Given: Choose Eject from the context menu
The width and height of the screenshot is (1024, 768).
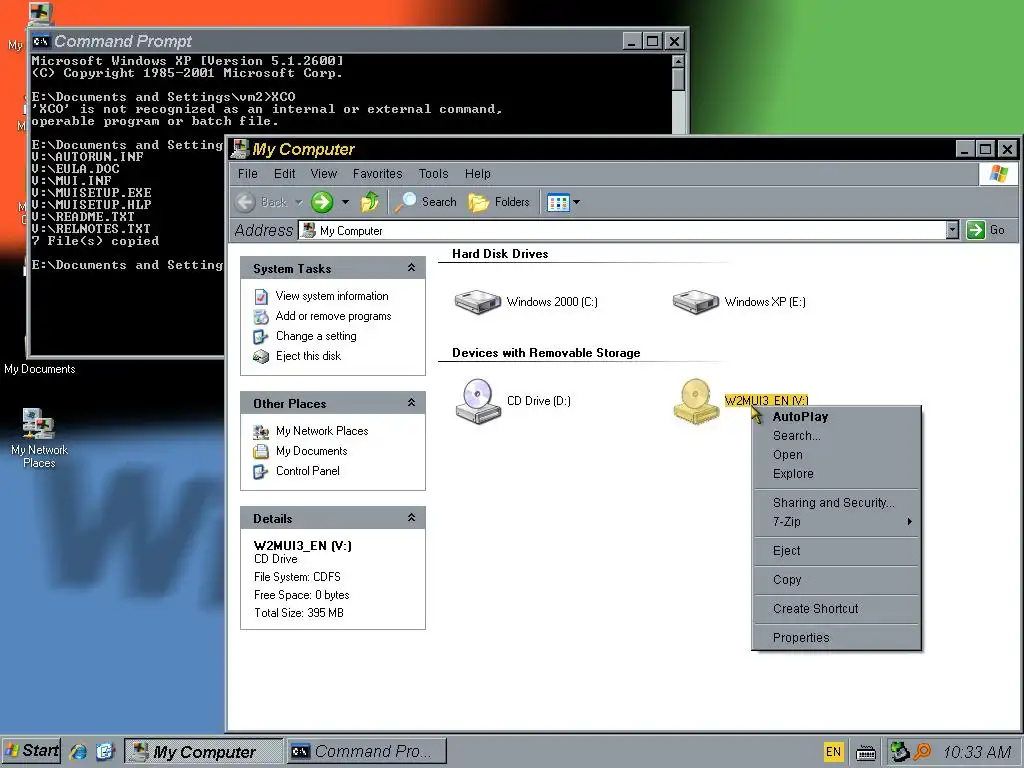Looking at the screenshot, I should click(836, 551).
